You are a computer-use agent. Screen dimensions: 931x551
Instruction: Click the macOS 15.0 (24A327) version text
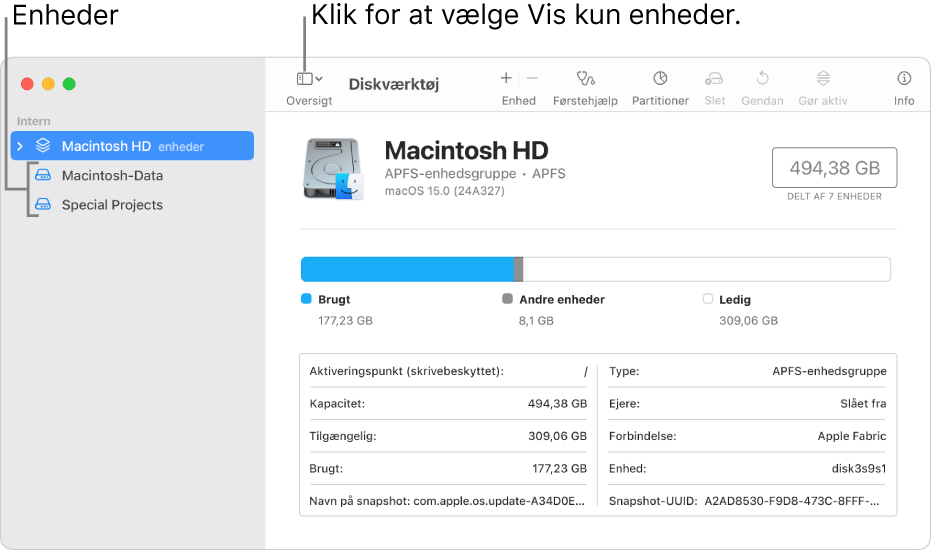click(445, 191)
